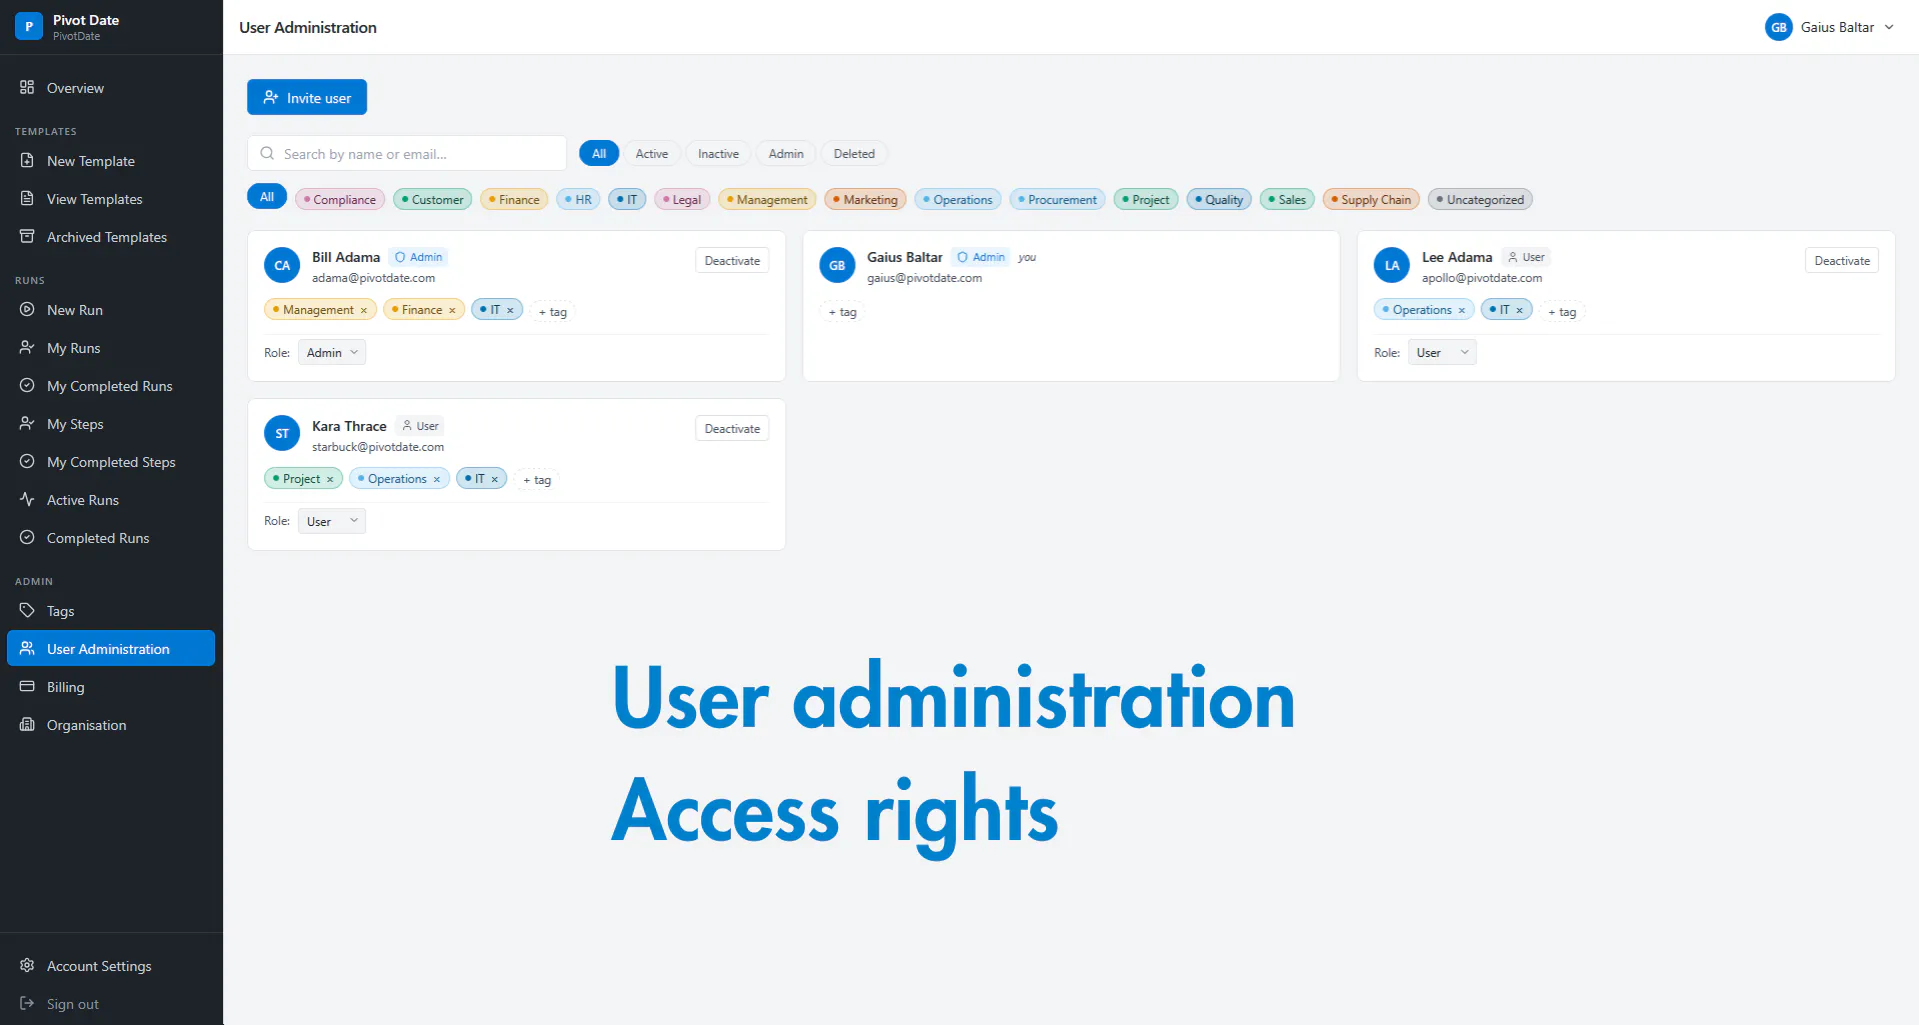The width and height of the screenshot is (1919, 1025).
Task: Open Active Runs page
Action: pos(111,499)
